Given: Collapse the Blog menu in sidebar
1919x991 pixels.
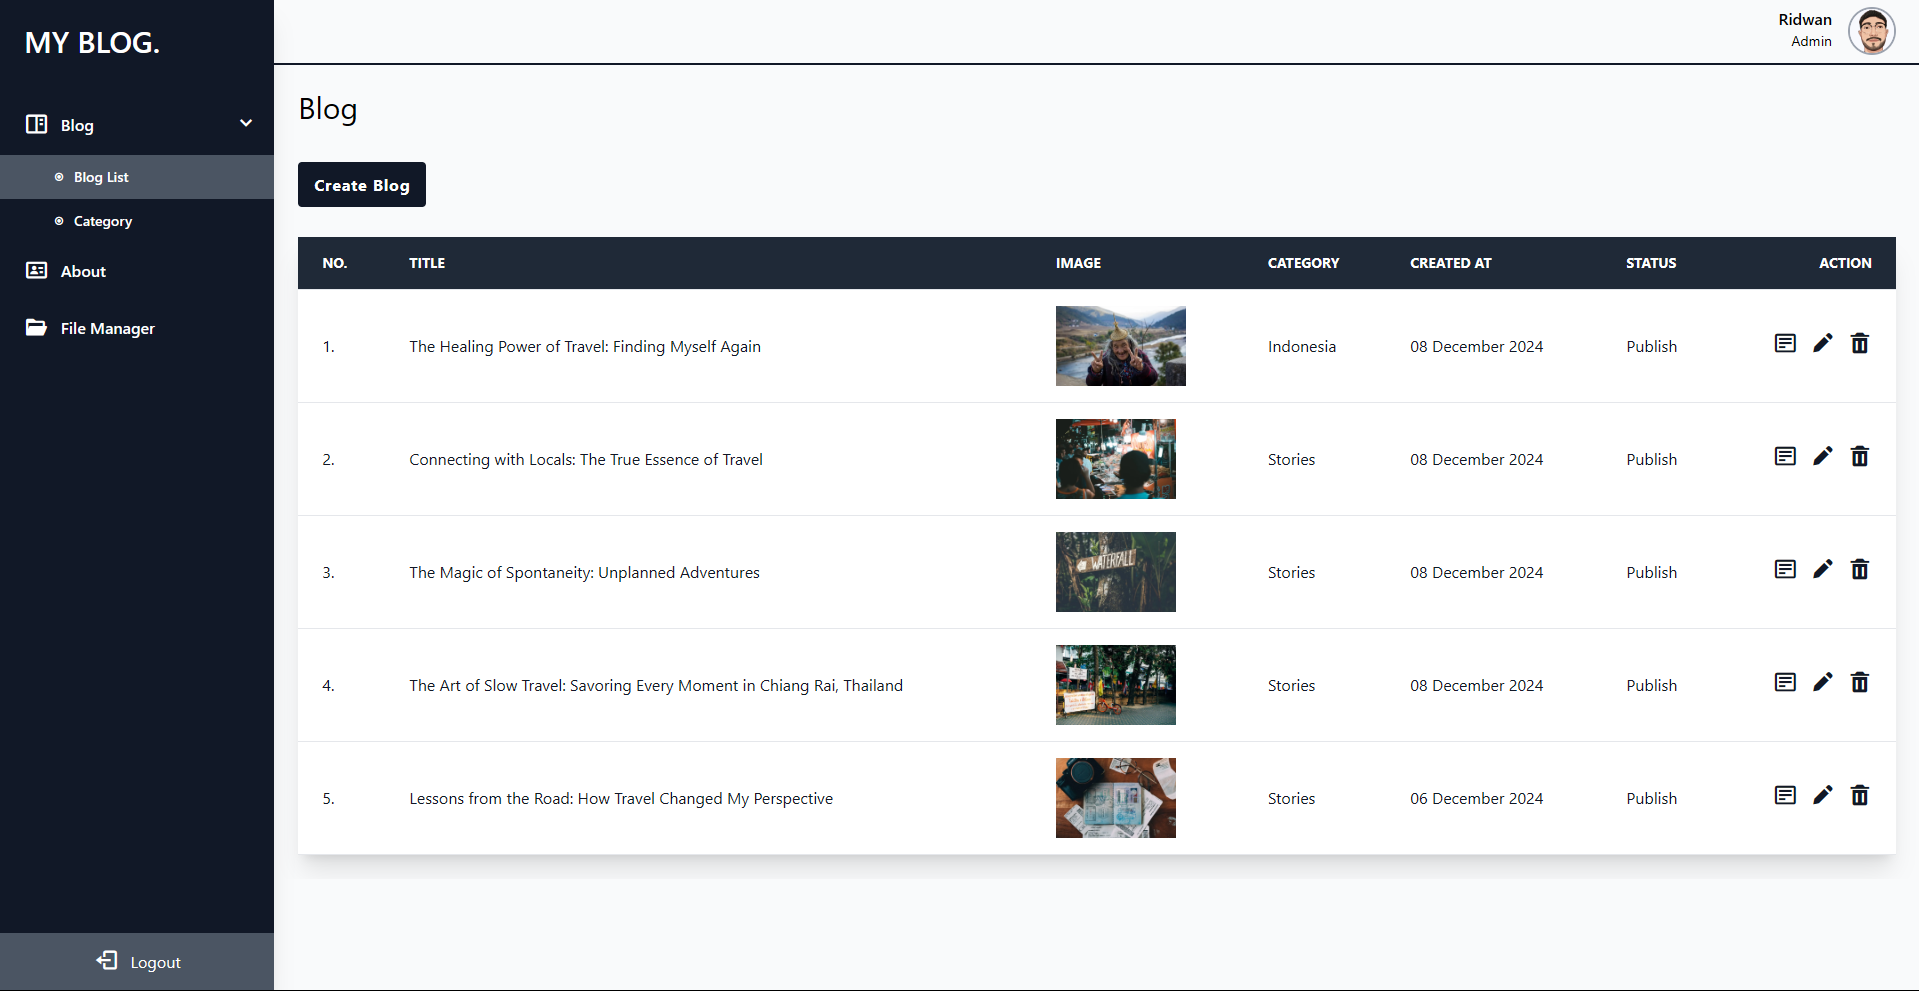Looking at the screenshot, I should click(246, 123).
